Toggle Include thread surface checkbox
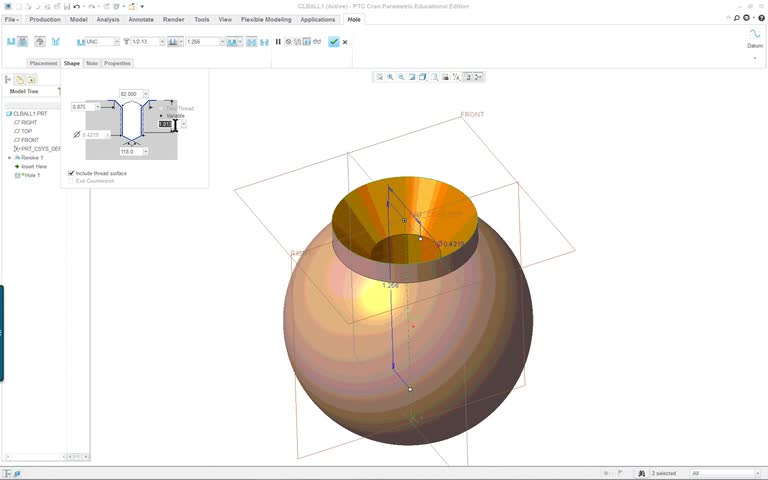 coord(71,173)
